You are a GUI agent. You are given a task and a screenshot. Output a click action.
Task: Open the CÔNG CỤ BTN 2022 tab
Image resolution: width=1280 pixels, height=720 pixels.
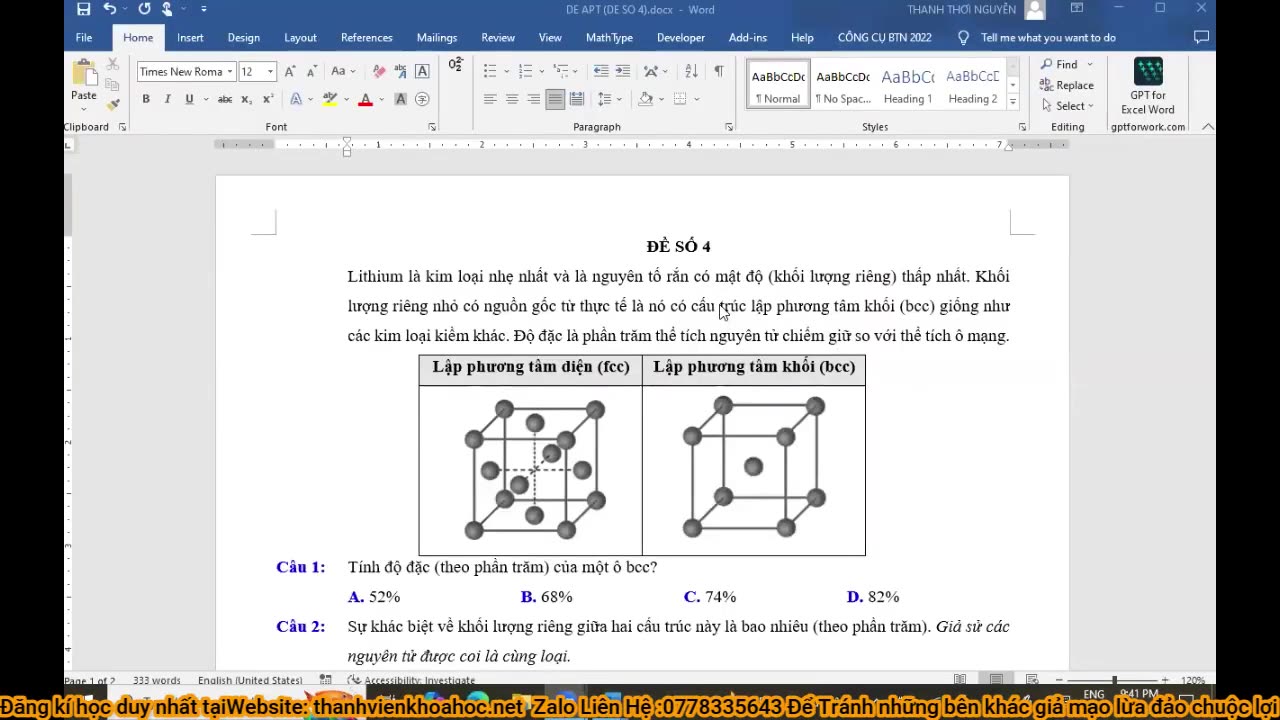pos(884,37)
